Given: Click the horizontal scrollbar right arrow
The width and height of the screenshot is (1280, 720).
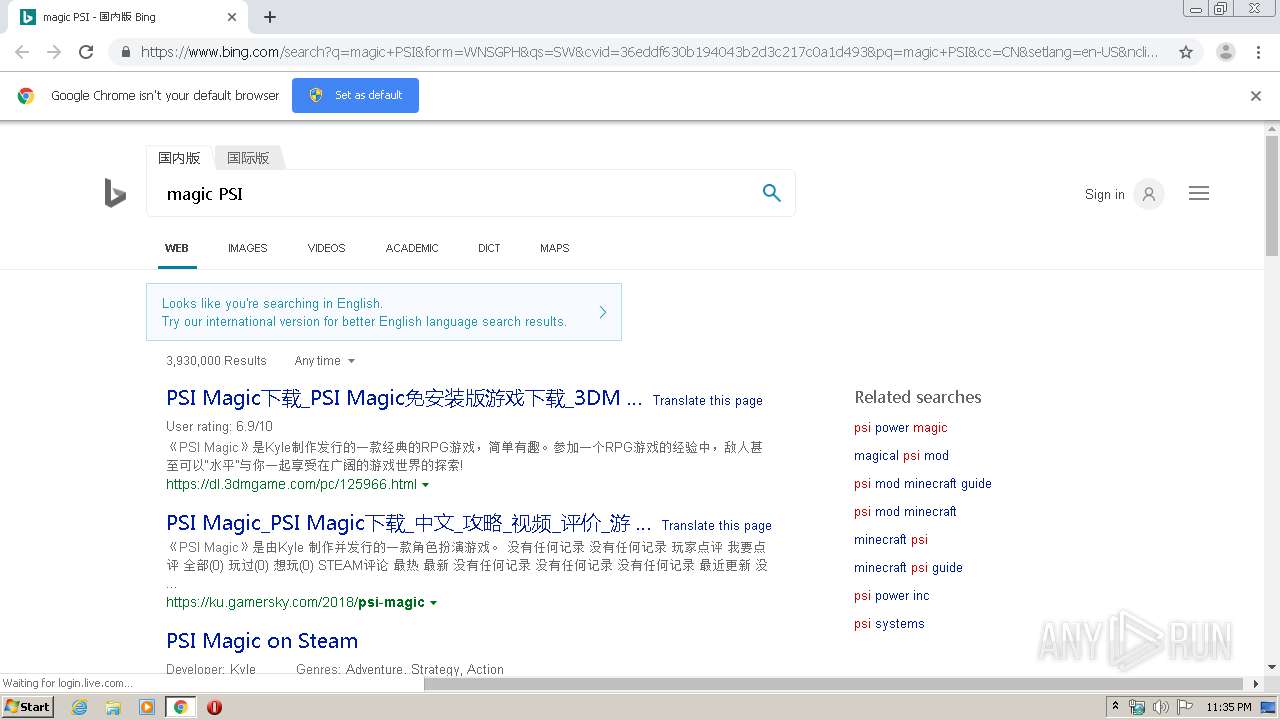Looking at the screenshot, I should coord(1256,684).
